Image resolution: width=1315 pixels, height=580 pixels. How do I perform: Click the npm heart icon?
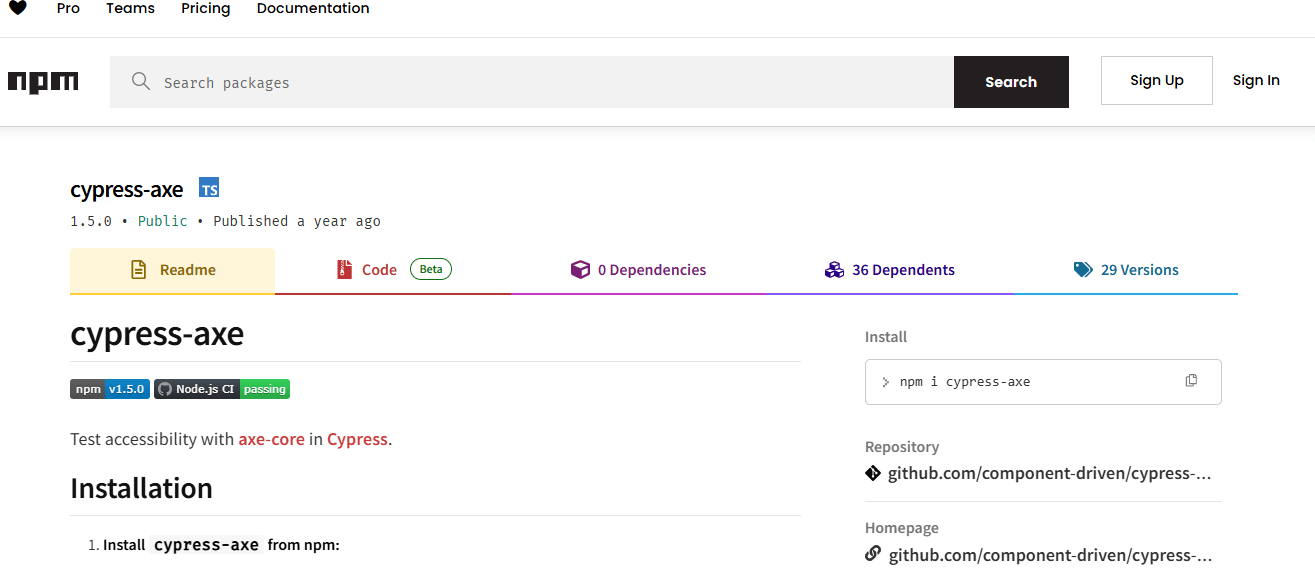point(17,9)
